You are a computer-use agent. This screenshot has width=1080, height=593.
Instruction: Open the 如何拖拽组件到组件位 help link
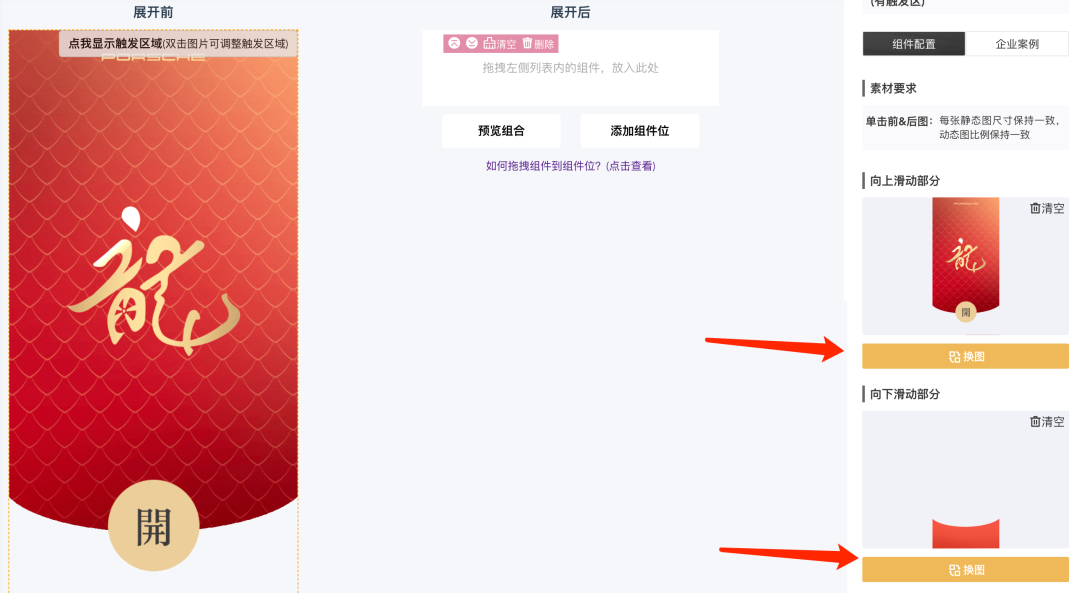point(570,166)
